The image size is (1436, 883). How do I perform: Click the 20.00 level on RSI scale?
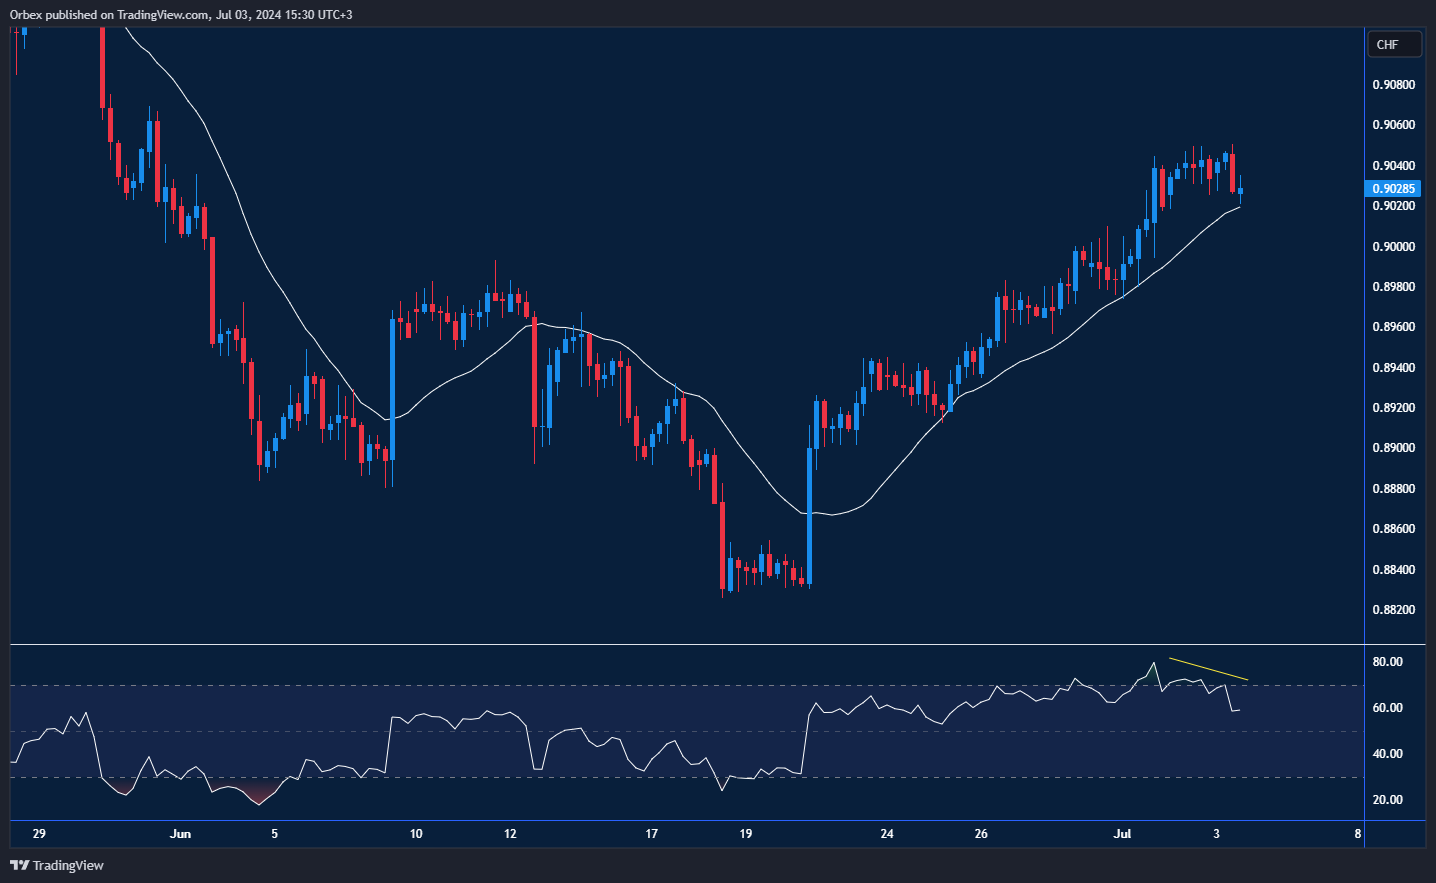tap(1387, 800)
